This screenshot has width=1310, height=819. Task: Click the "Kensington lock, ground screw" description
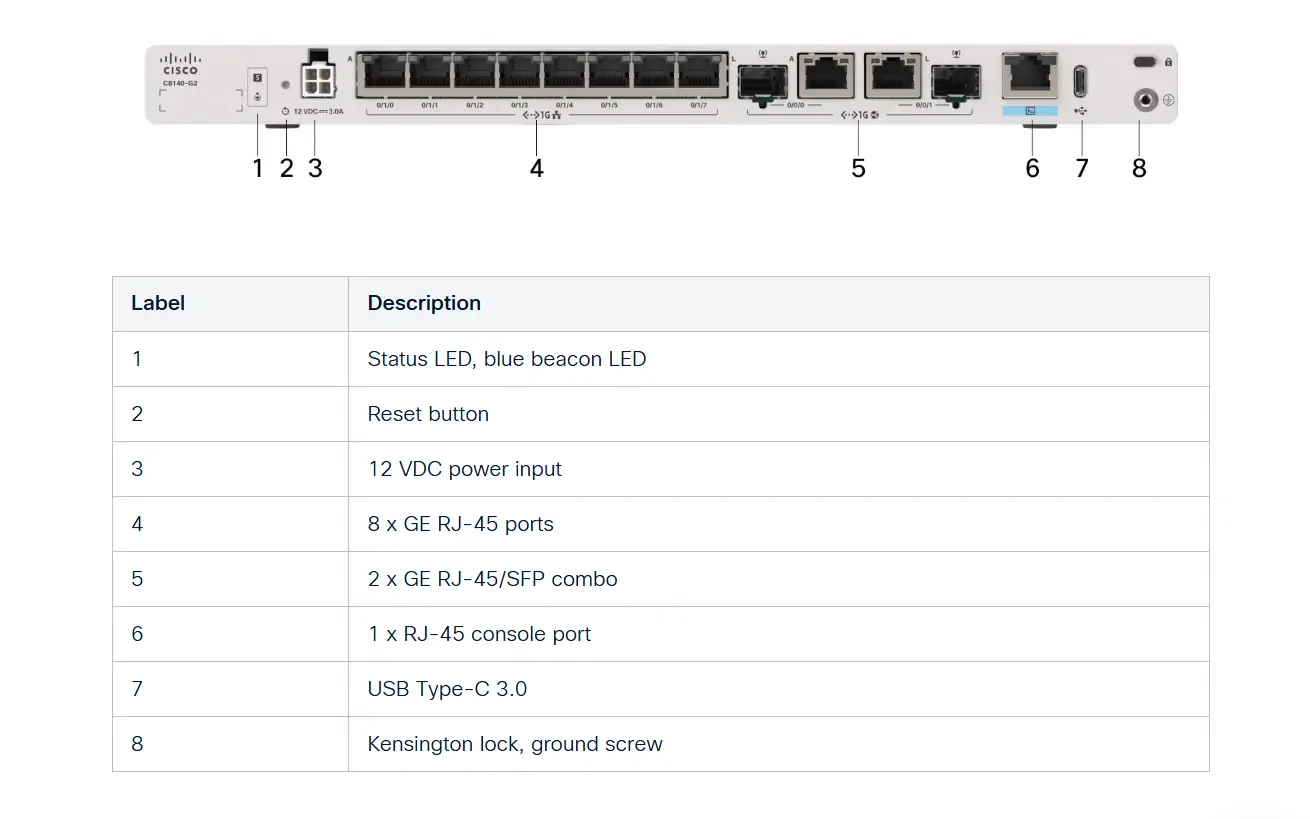[515, 744]
